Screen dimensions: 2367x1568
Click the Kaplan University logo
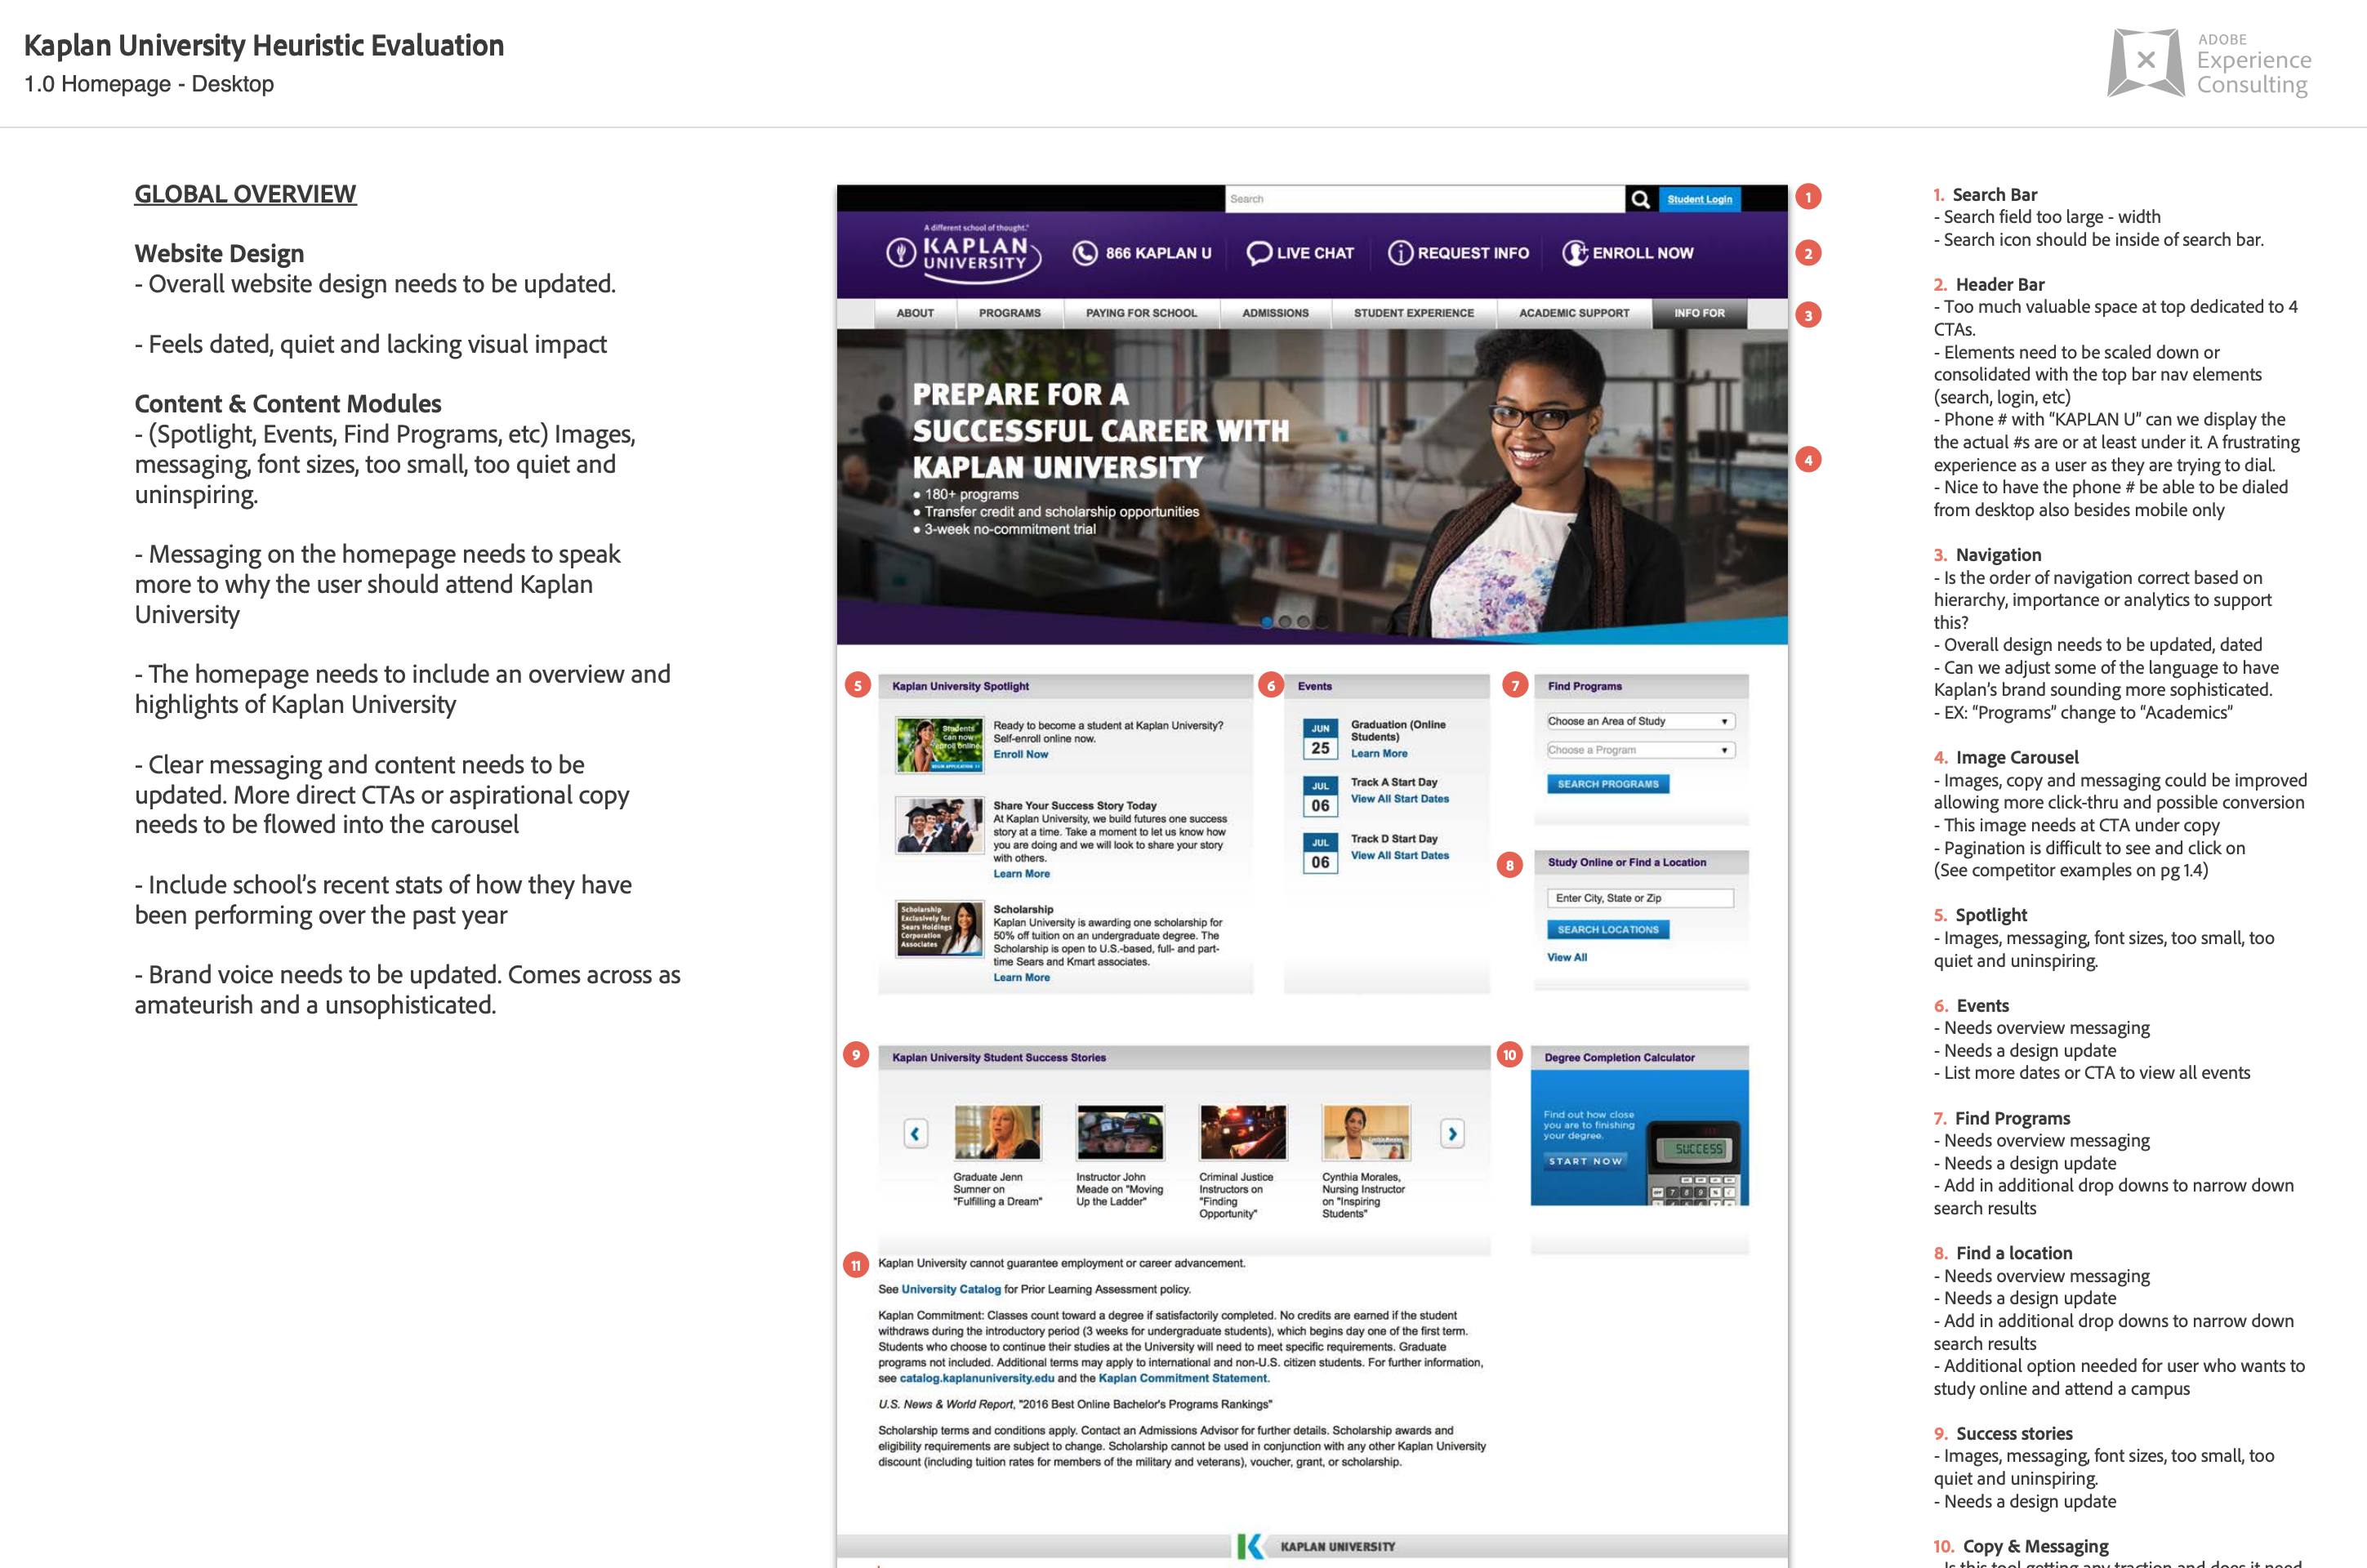[963, 253]
